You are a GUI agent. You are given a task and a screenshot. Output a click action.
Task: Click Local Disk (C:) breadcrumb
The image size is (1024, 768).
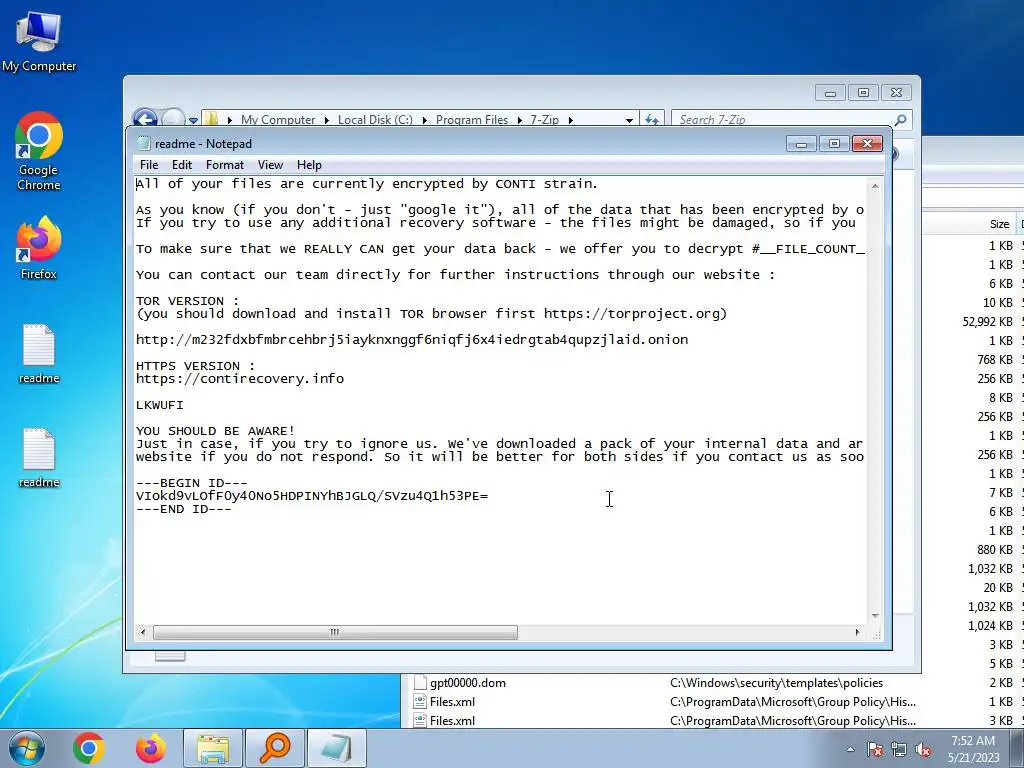(375, 120)
